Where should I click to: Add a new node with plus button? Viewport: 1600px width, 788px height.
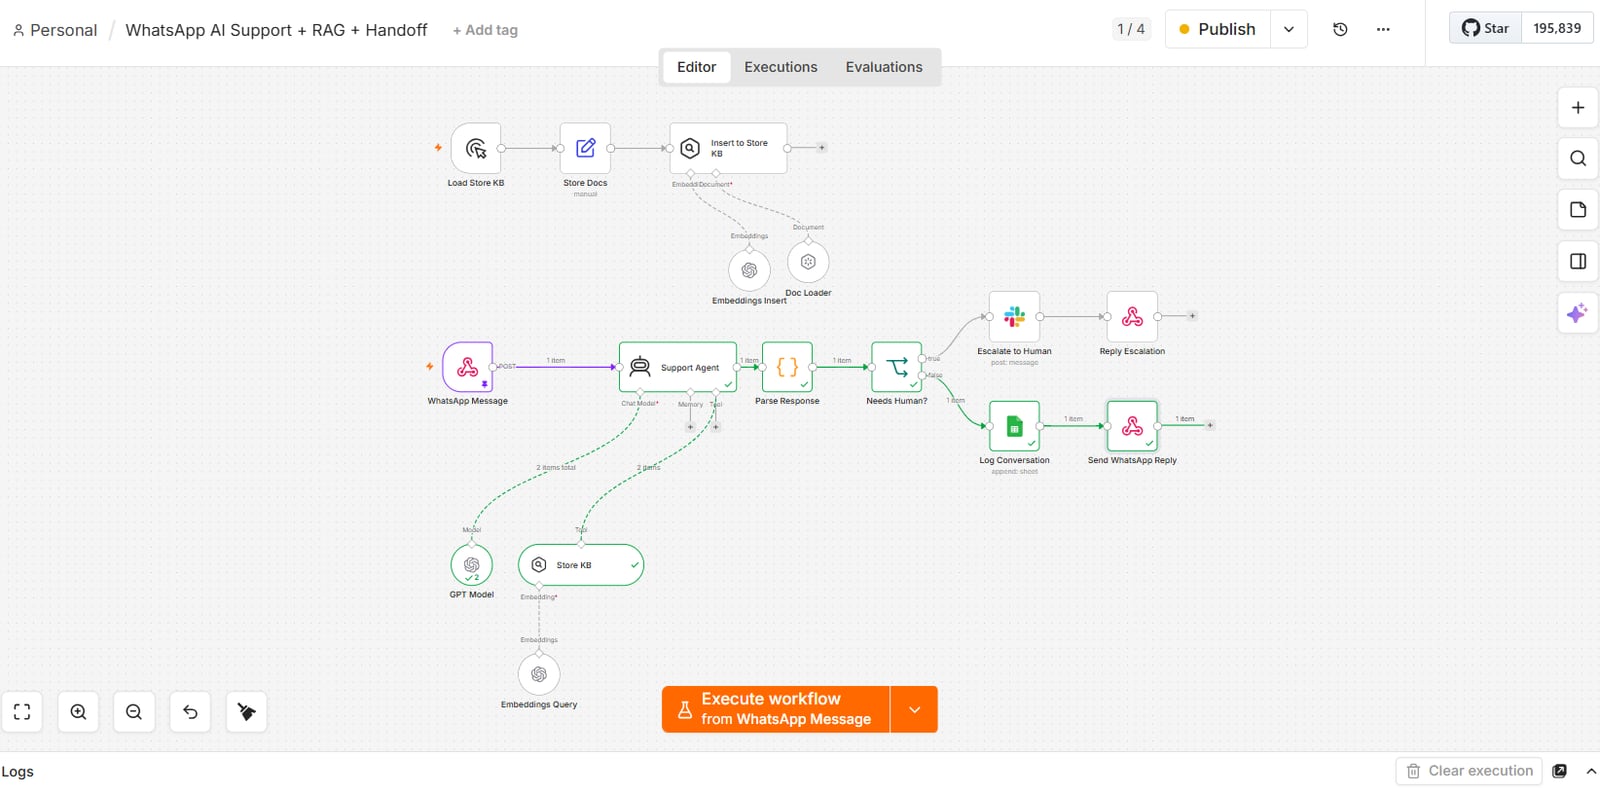click(1578, 107)
